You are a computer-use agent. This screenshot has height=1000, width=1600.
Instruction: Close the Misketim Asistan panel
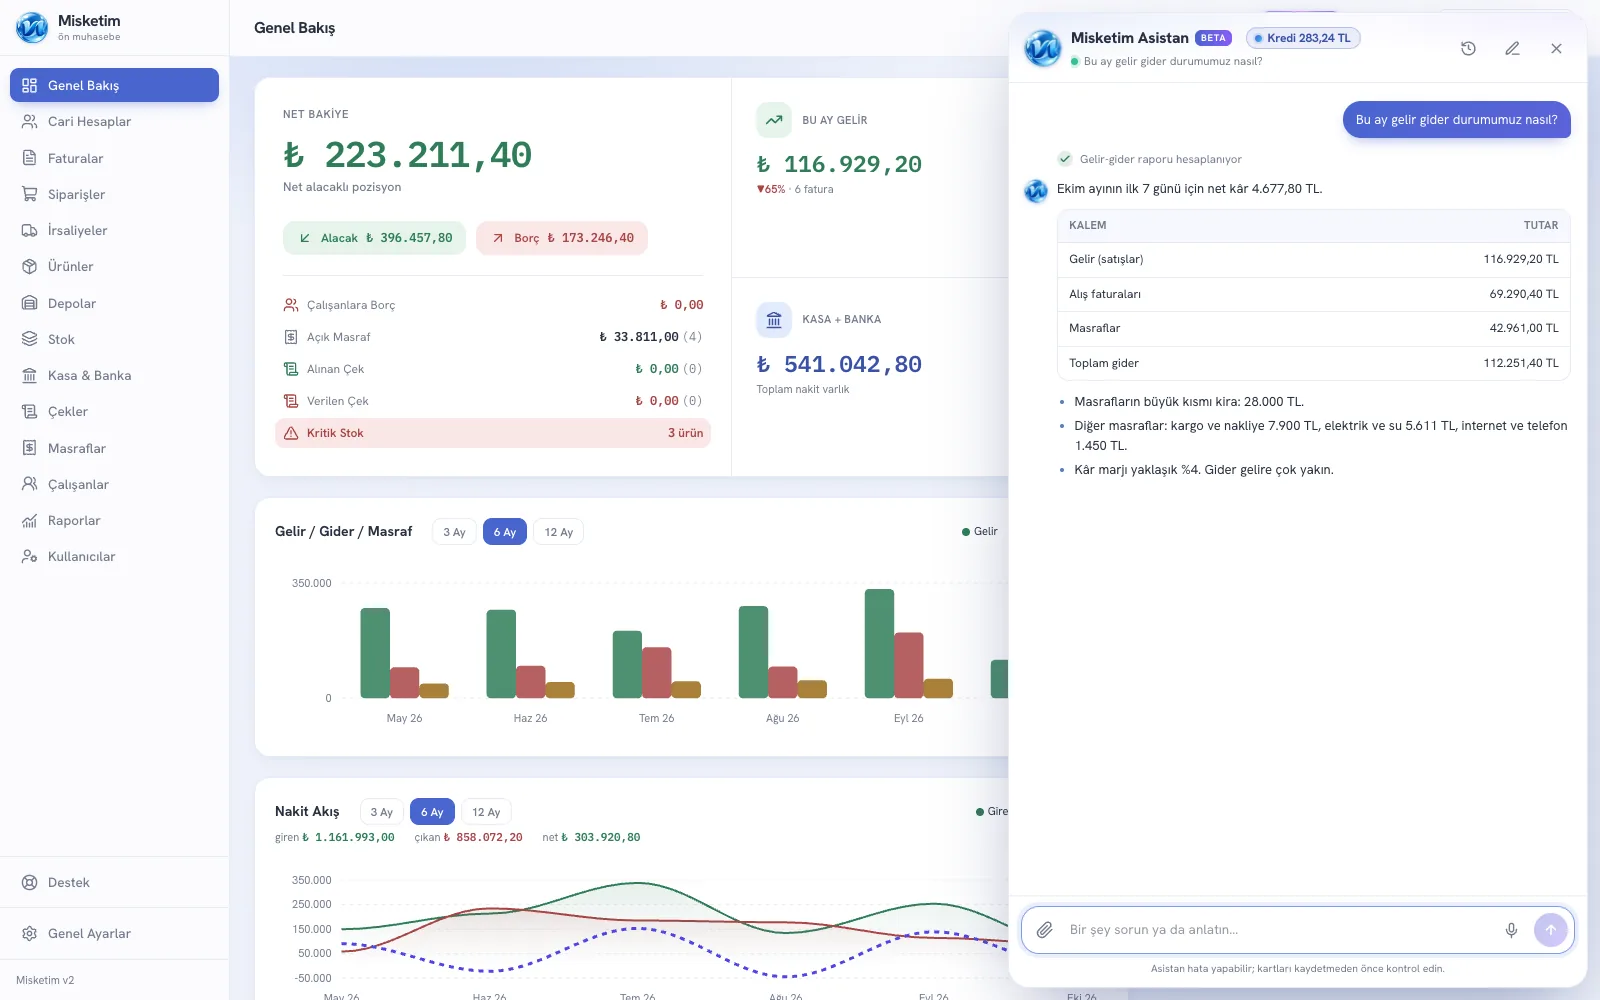coord(1556,48)
